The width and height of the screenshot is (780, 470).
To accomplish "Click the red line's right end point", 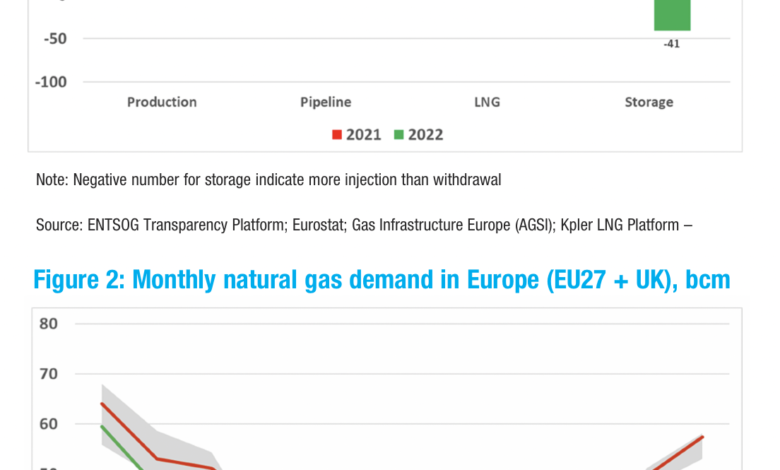I will (x=703, y=437).
